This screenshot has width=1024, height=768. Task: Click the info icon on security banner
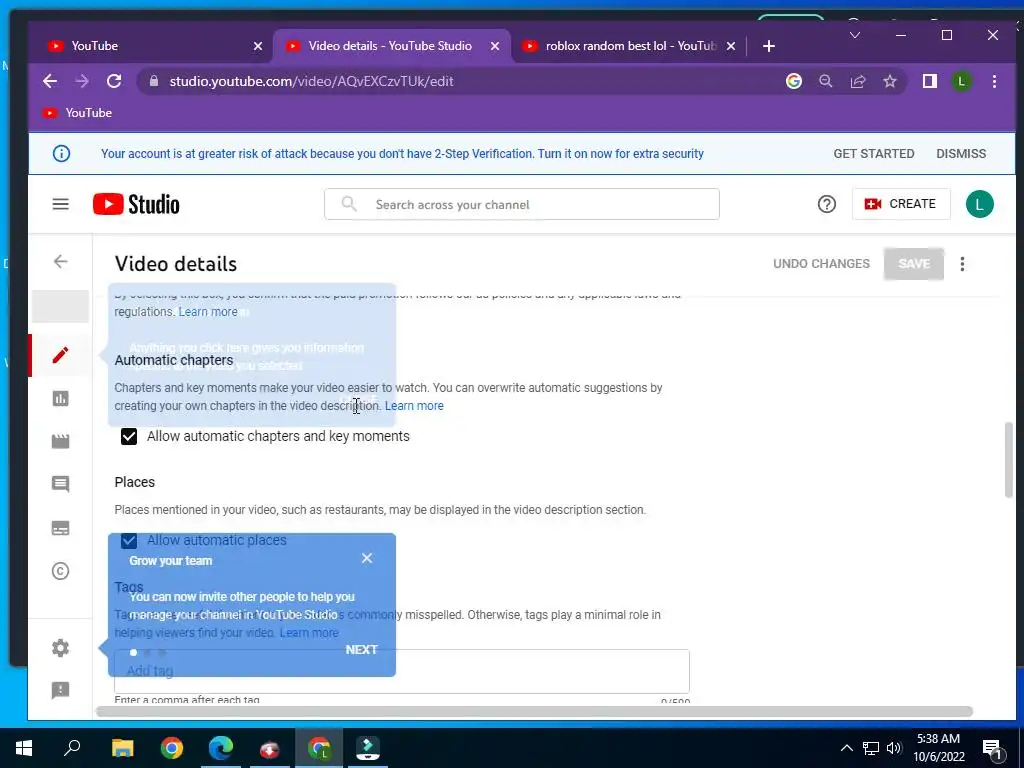[61, 153]
